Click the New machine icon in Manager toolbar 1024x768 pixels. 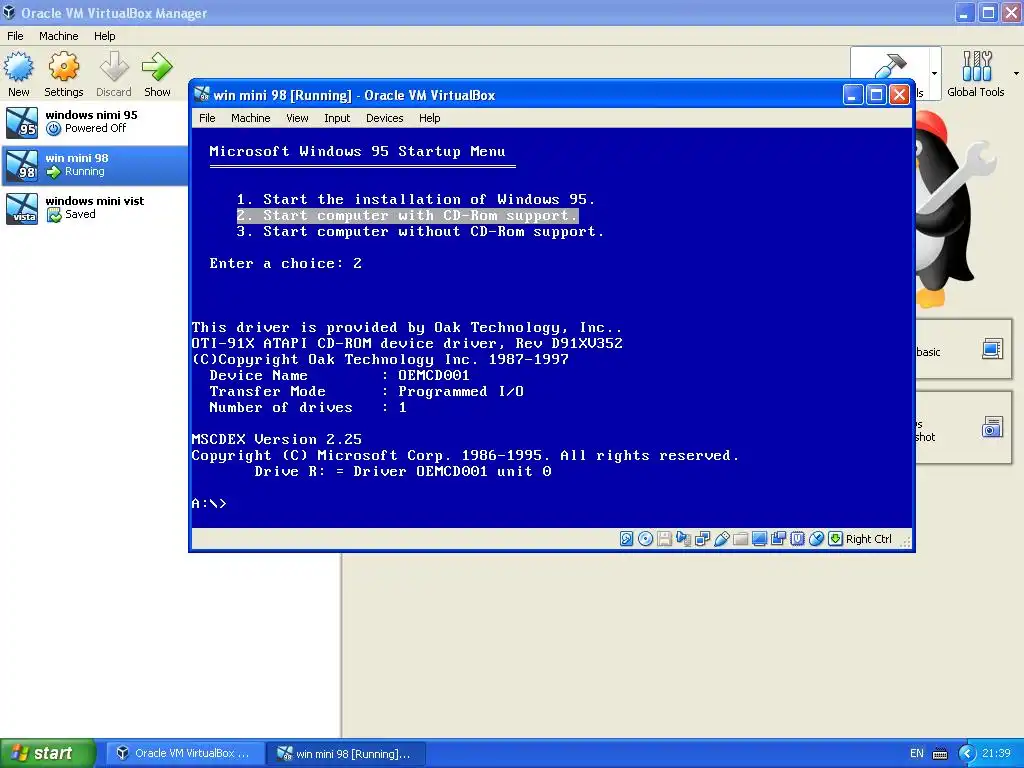tap(18, 74)
